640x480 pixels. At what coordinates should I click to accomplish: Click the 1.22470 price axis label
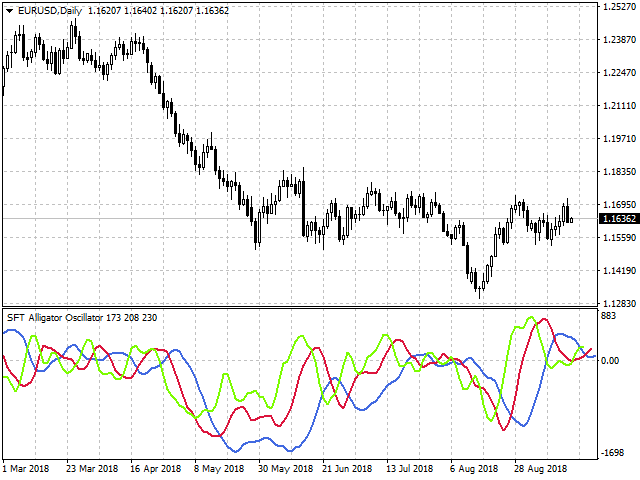[619, 73]
